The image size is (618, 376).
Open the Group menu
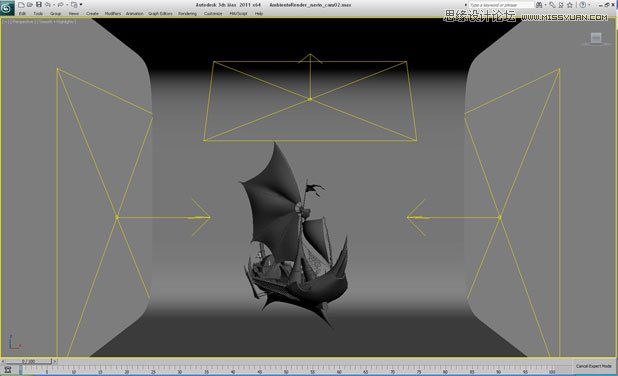tap(56, 13)
